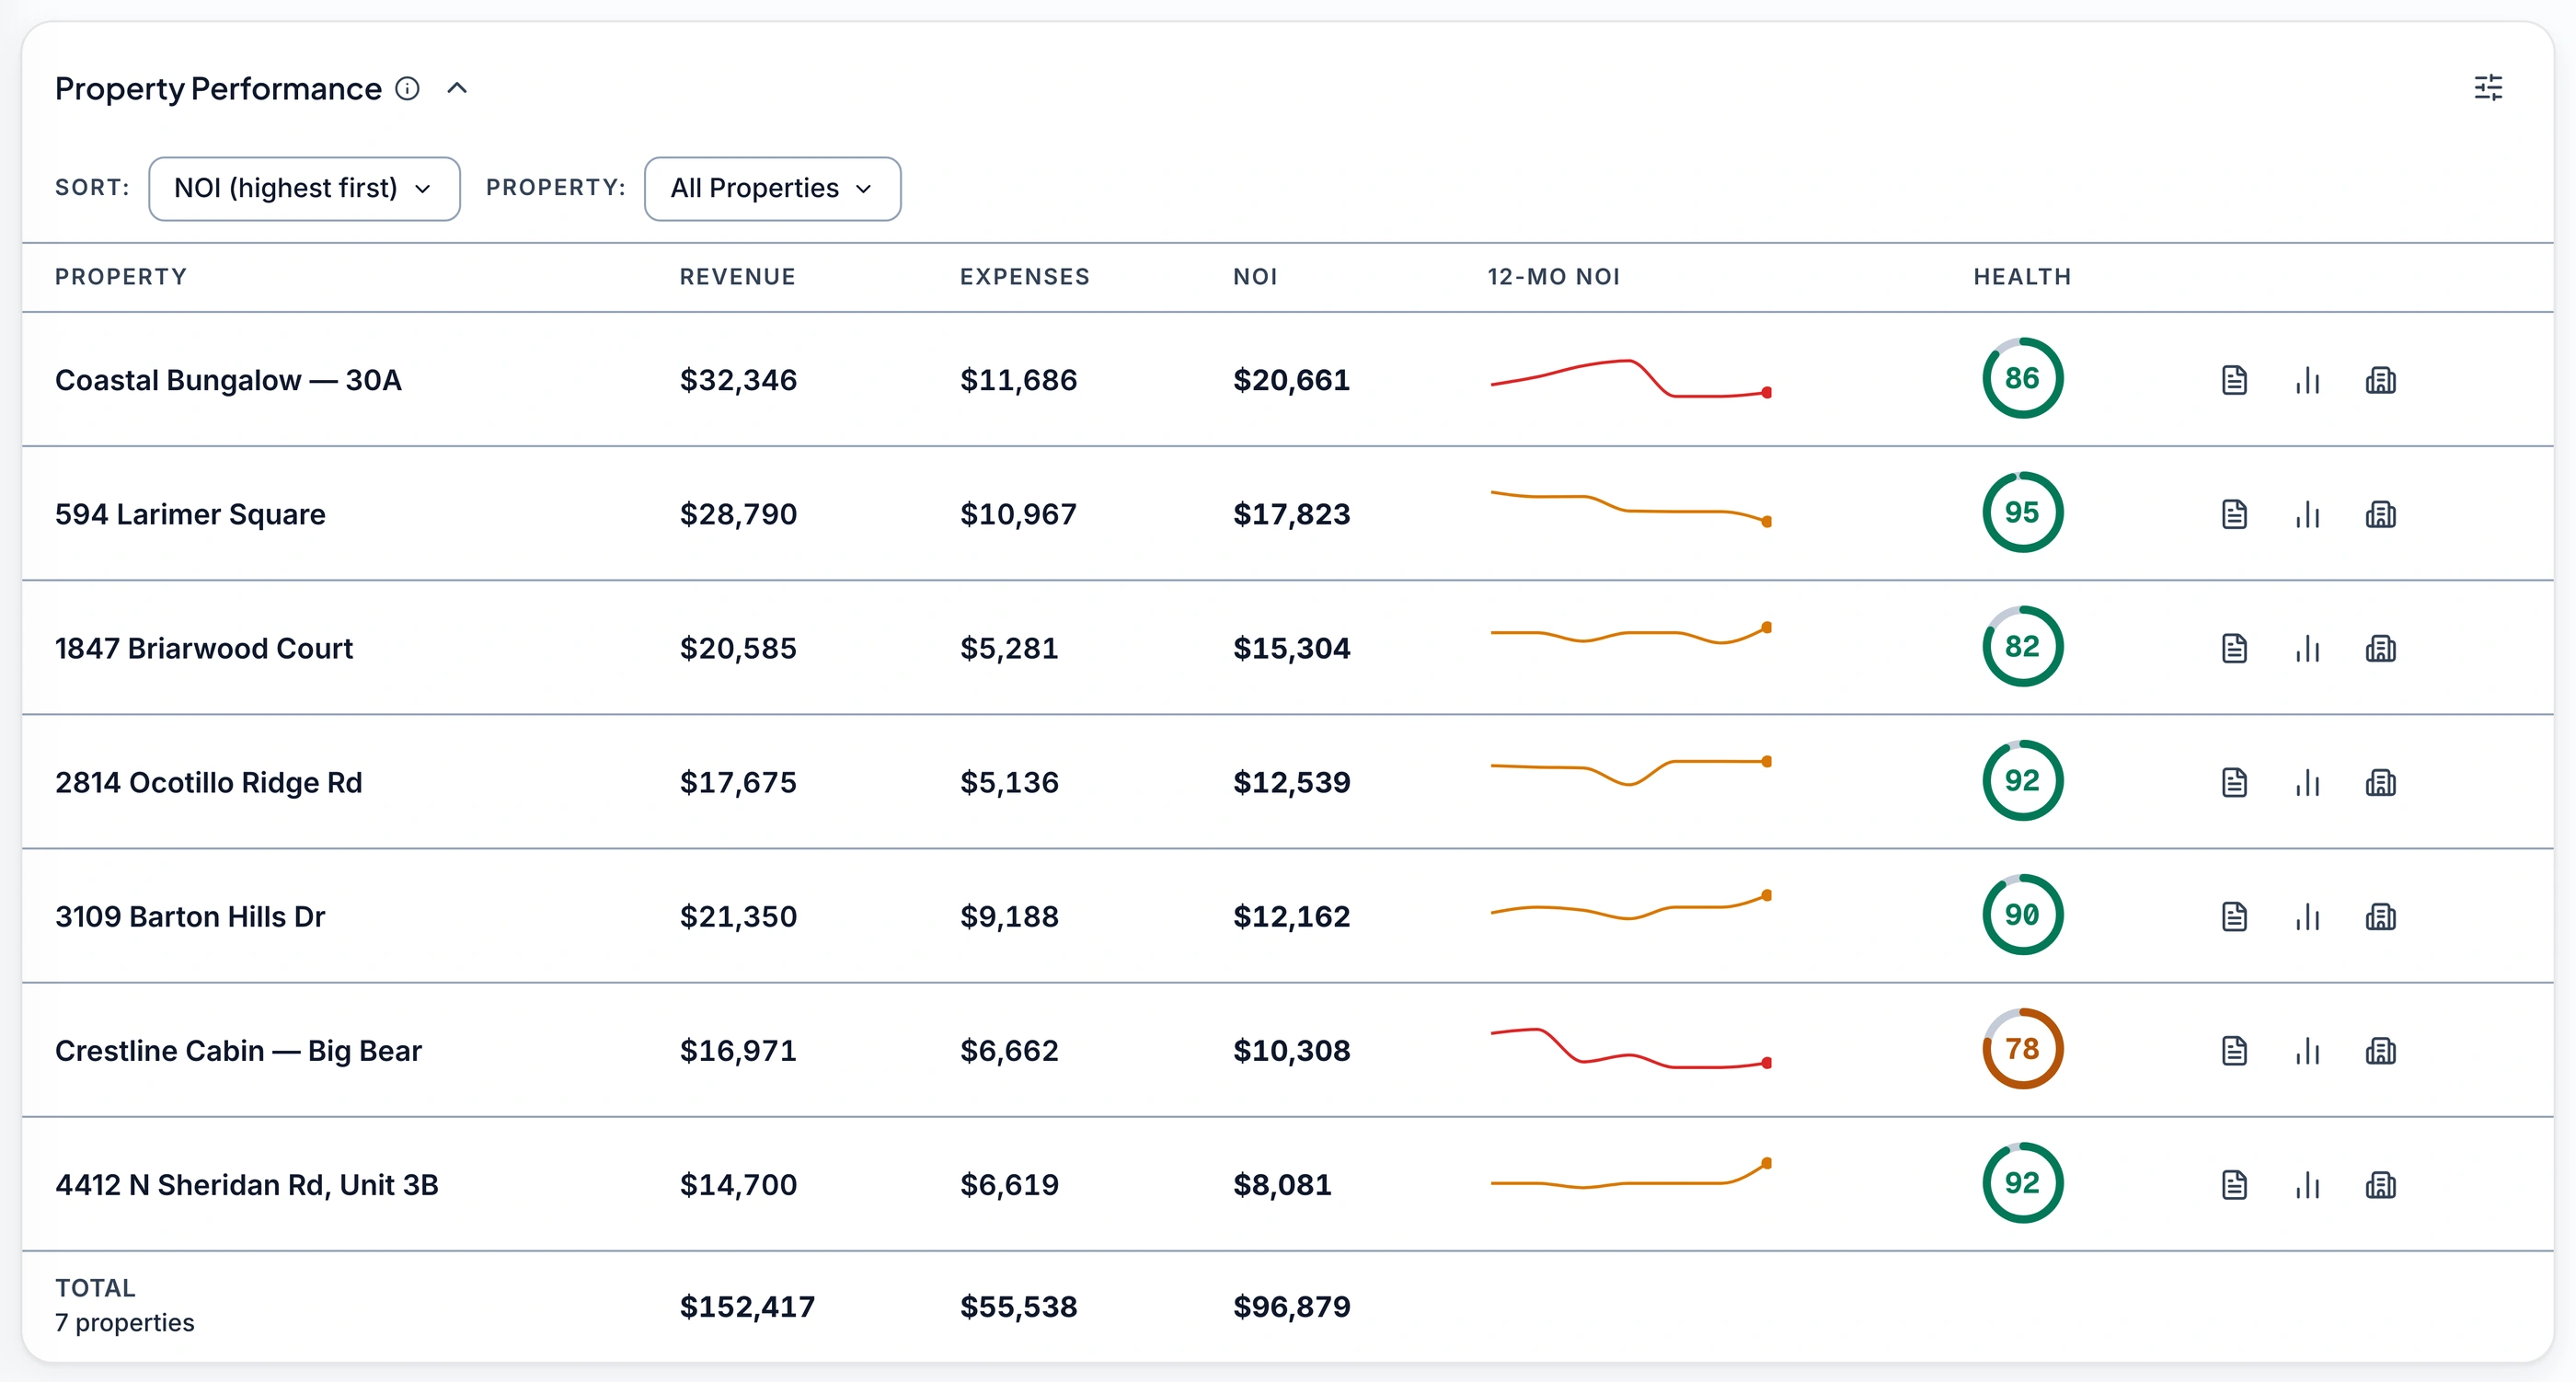
Task: Click health score ring 82 for Briarwood Court
Action: [2022, 646]
